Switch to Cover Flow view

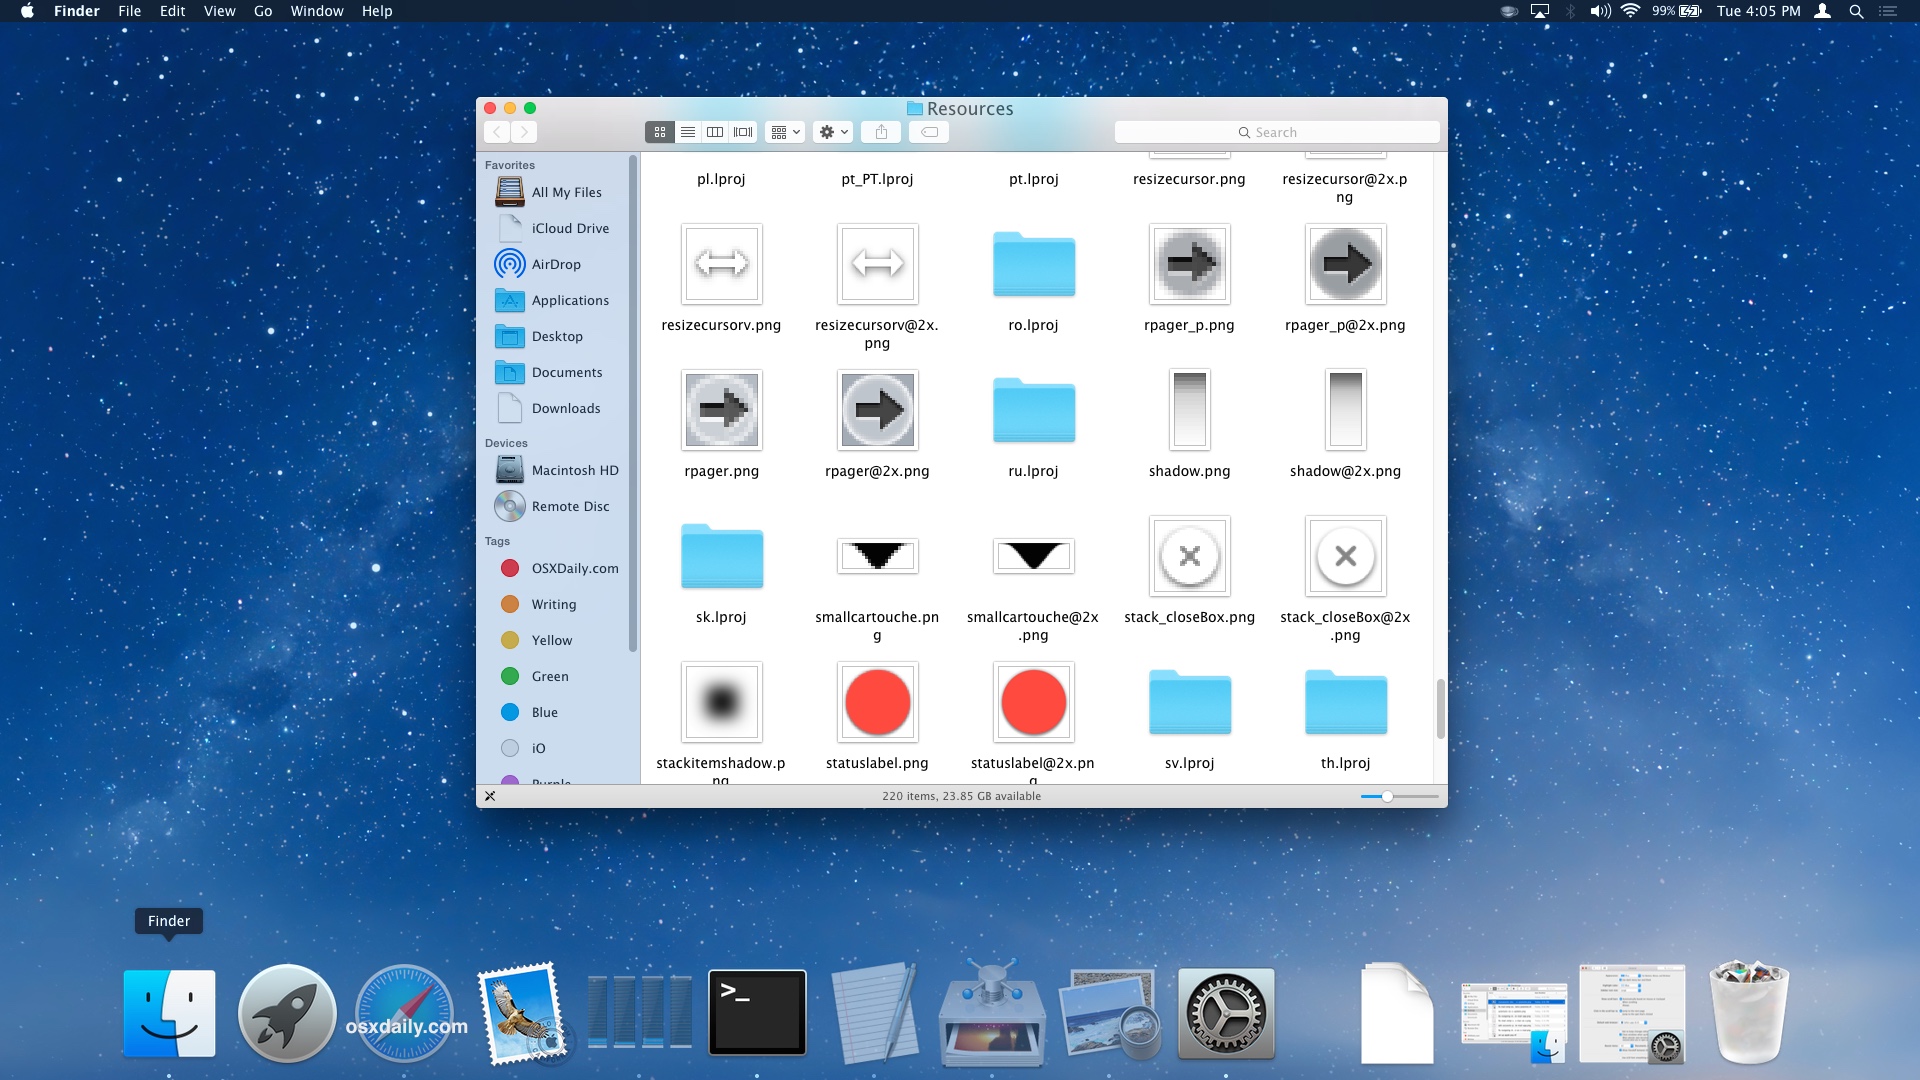click(743, 131)
